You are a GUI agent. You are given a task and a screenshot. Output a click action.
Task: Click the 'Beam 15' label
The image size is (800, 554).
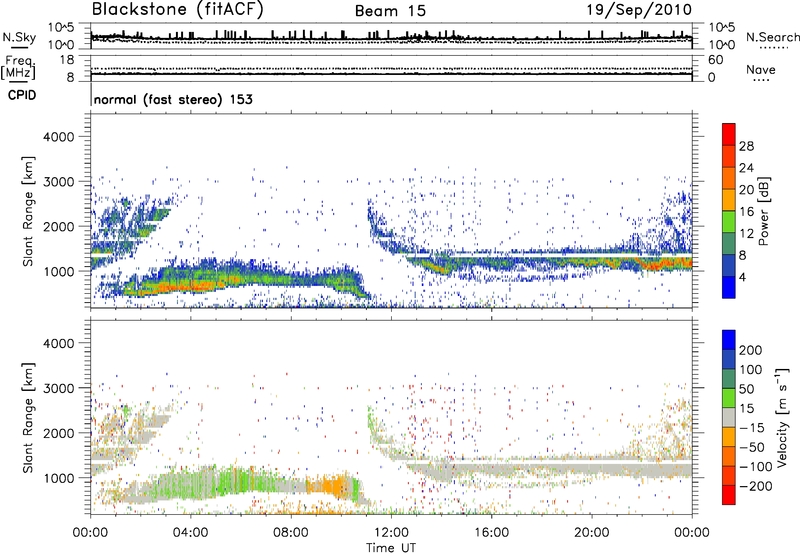pyautogui.click(x=390, y=11)
